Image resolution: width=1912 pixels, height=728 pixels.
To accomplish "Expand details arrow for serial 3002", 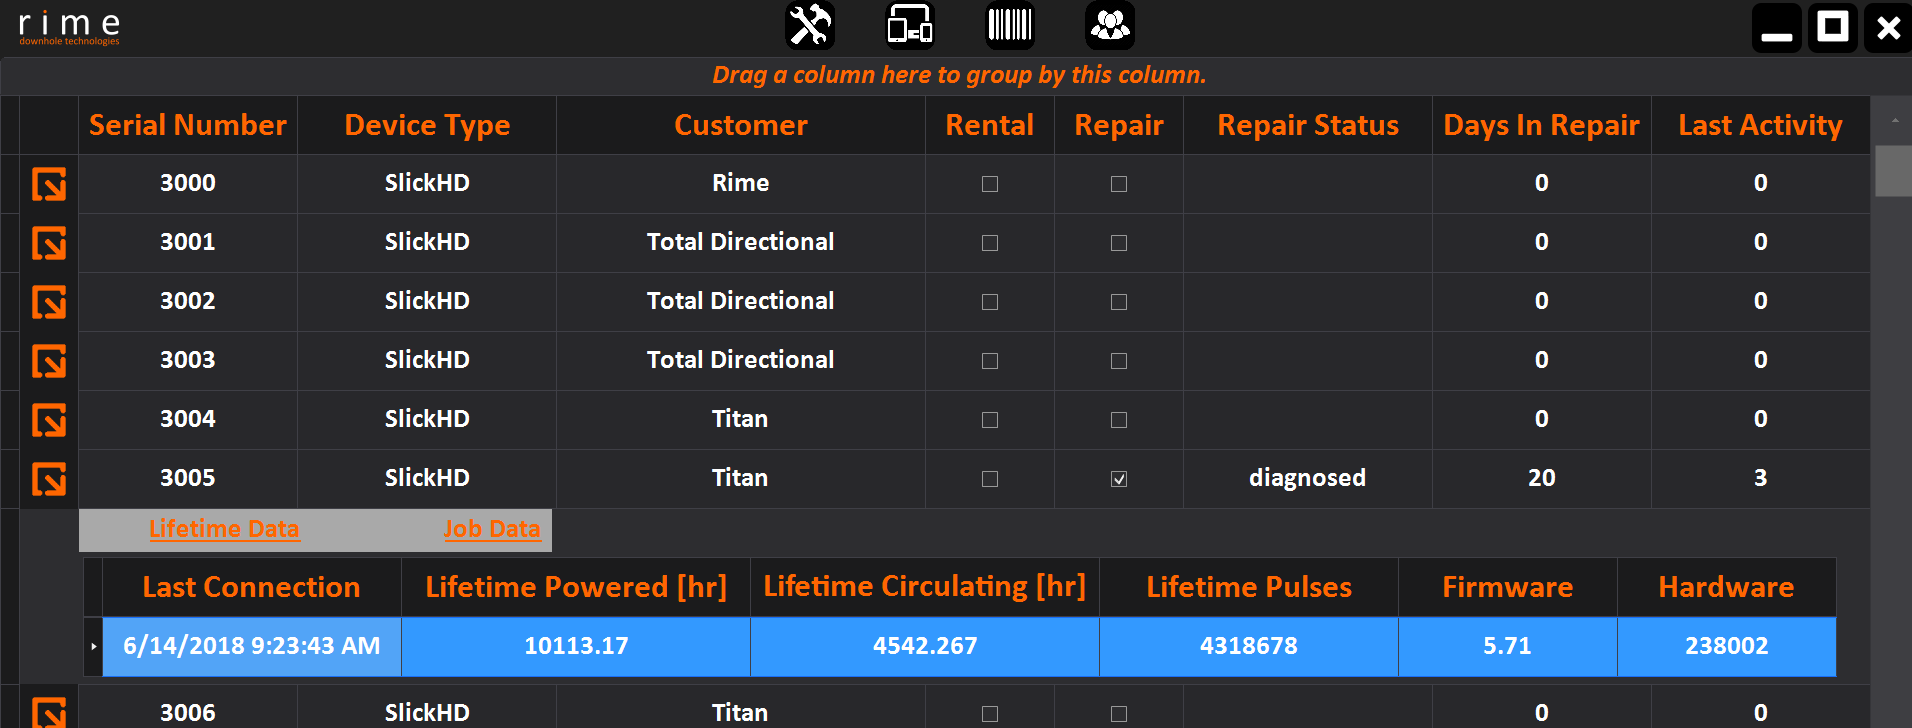I will [49, 302].
